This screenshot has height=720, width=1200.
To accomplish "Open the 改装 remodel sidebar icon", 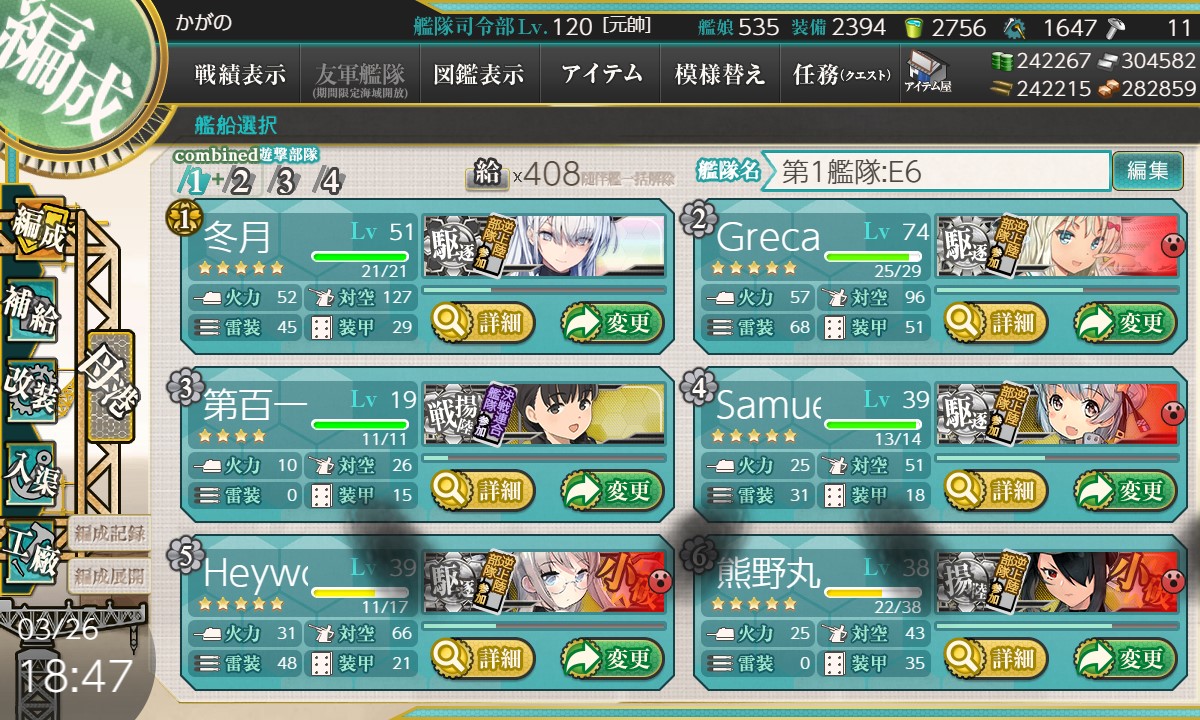I will tap(31, 391).
